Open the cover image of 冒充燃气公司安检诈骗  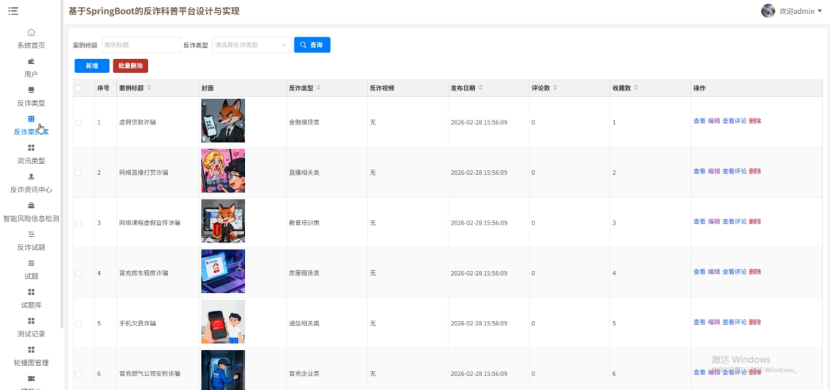pos(223,370)
